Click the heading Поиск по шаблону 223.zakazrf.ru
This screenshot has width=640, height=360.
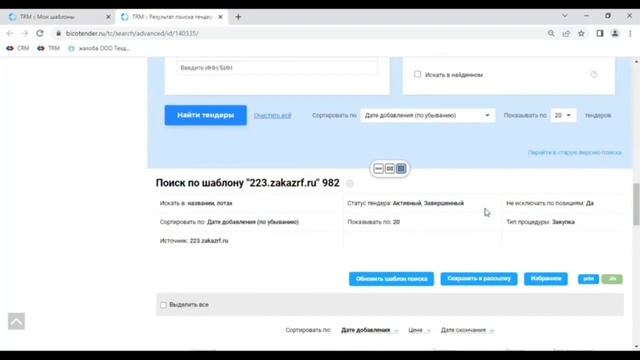[247, 183]
